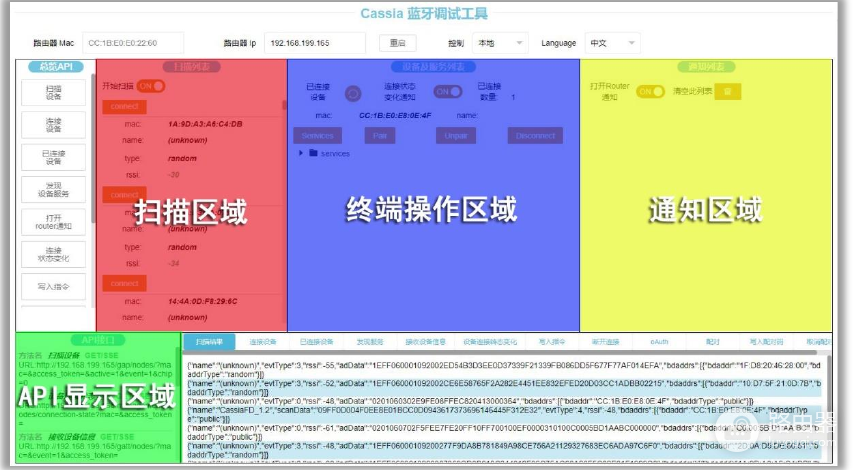Screen dimensions: 855x470
Task: Open the 配对 tab
Action: pos(712,342)
